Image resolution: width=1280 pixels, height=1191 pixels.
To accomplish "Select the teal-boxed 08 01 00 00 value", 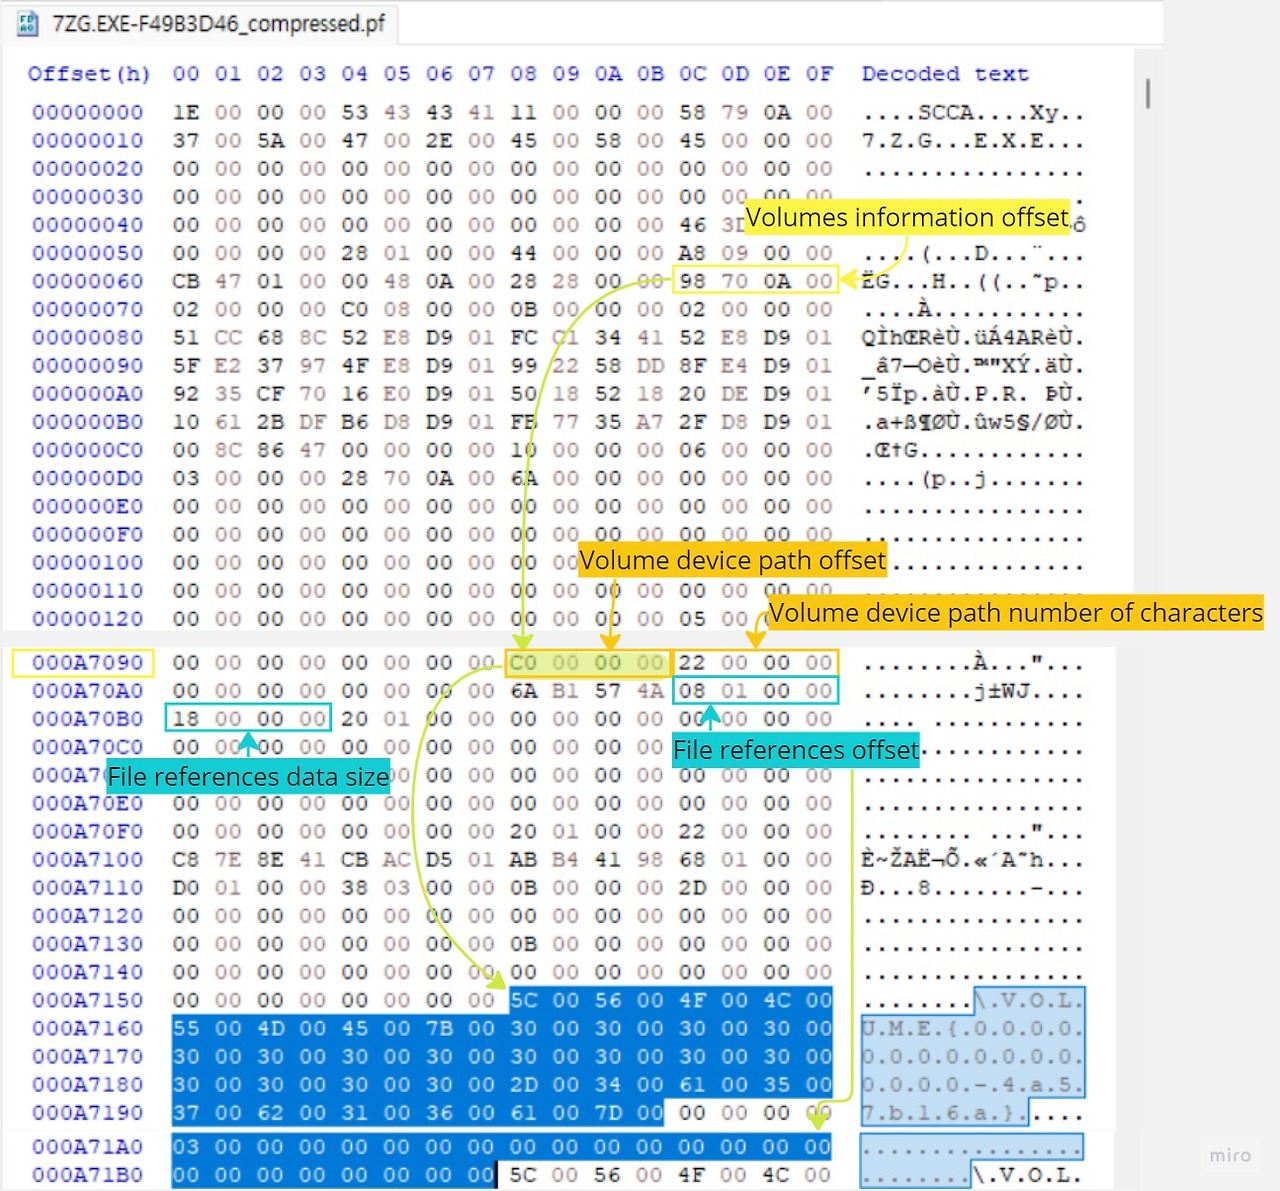I will [756, 690].
